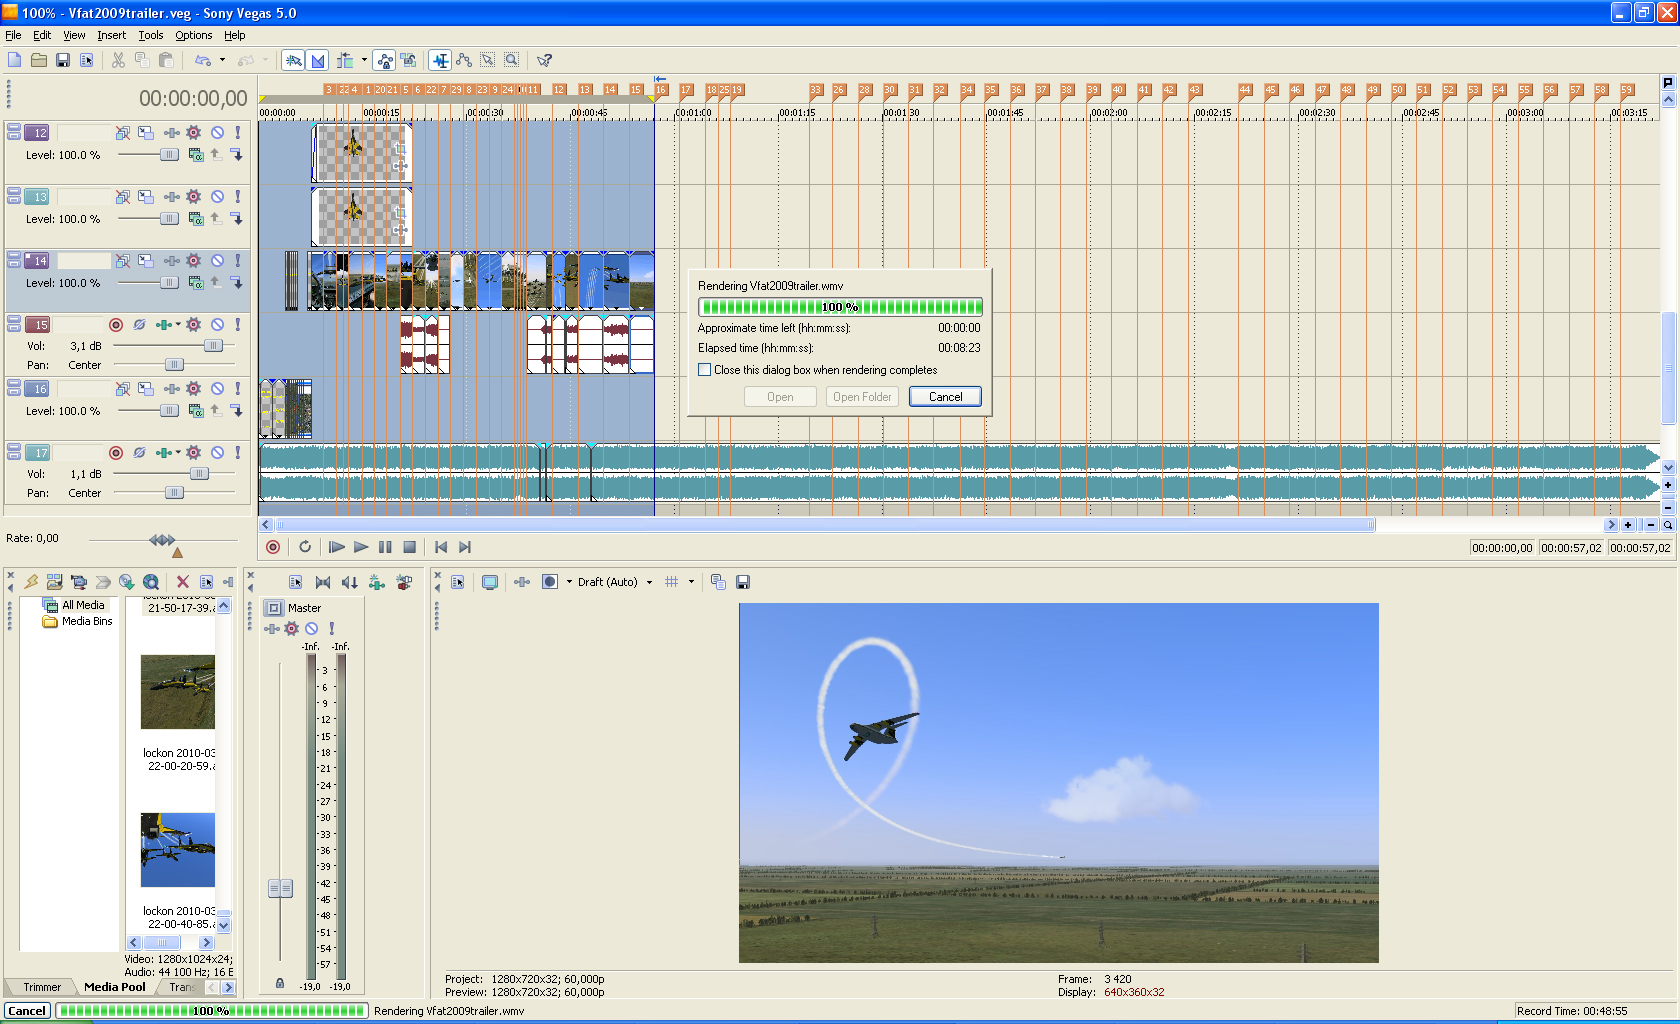Screen dimensions: 1680x1024
Task: Check 'Close this dialog box when rendering completes'
Action: point(705,370)
